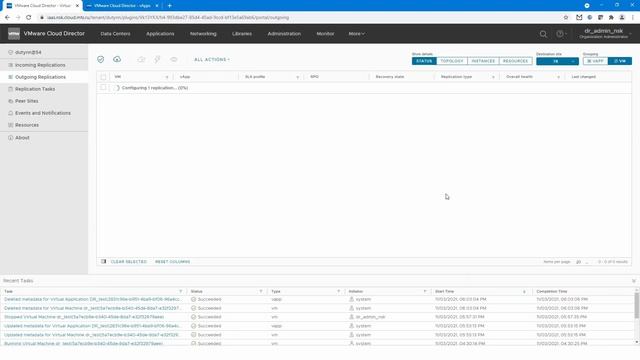640x360 pixels.
Task: Sort by Start Time arrow icon
Action: tap(524, 291)
